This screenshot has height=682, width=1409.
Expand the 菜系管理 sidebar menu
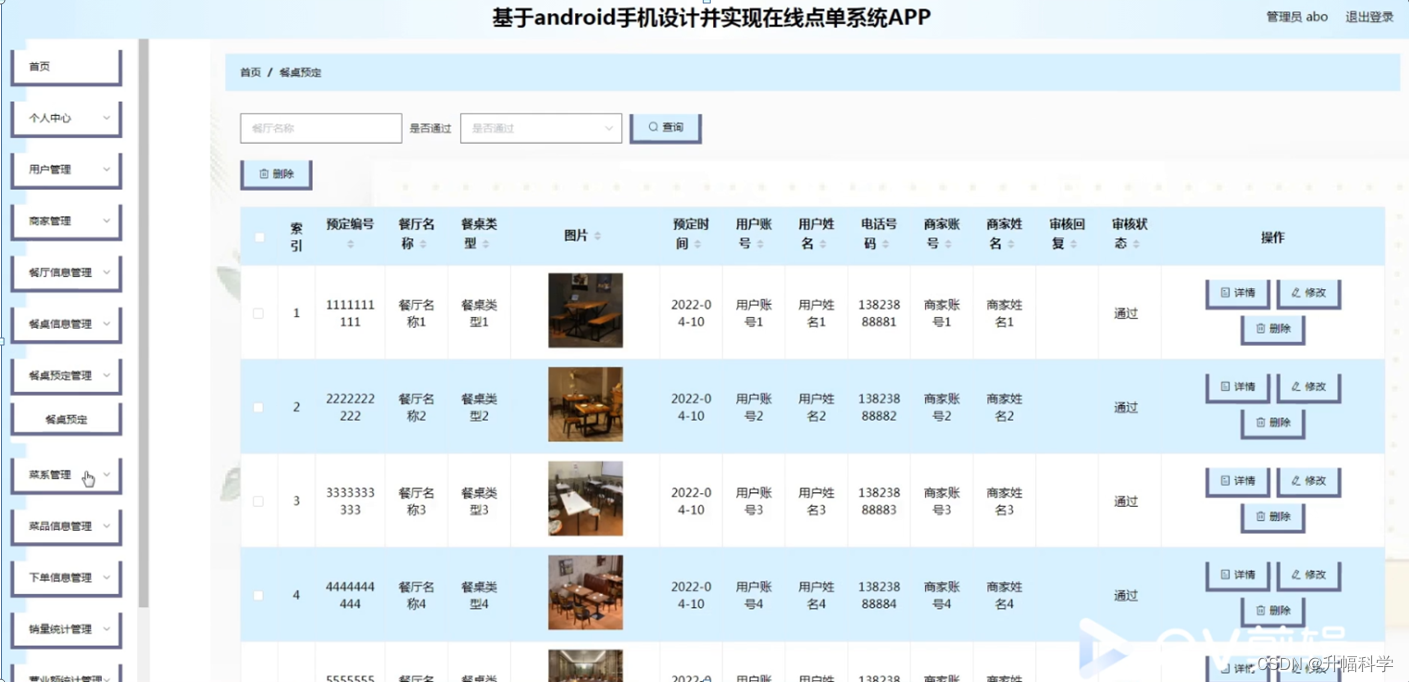point(66,475)
